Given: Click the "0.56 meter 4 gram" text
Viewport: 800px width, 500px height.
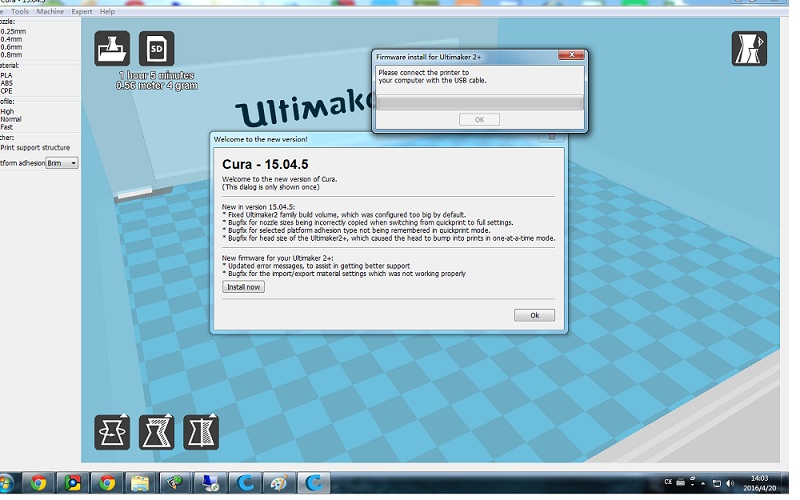Looking at the screenshot, I should point(157,86).
